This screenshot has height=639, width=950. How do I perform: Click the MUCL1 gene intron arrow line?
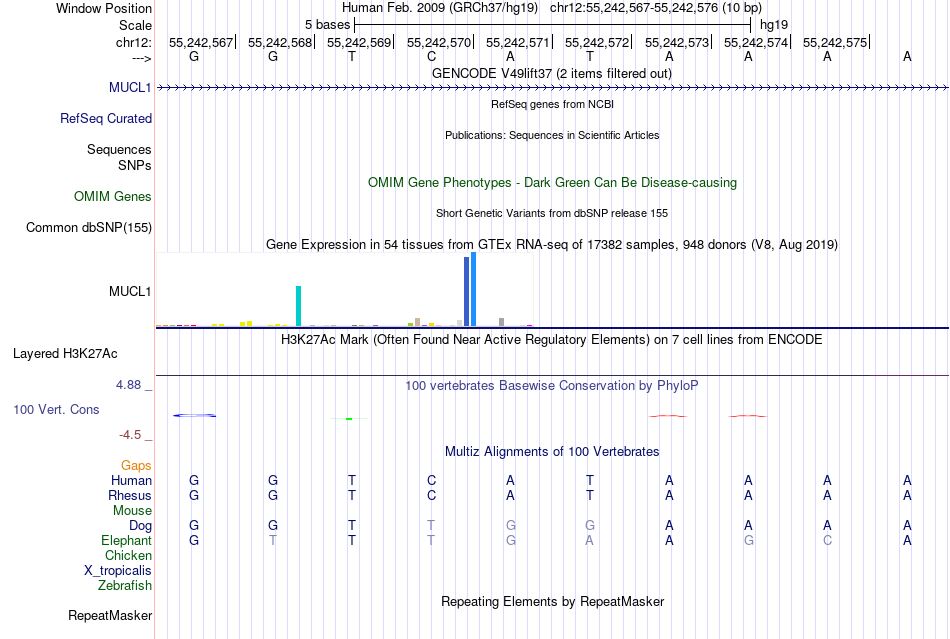552,88
